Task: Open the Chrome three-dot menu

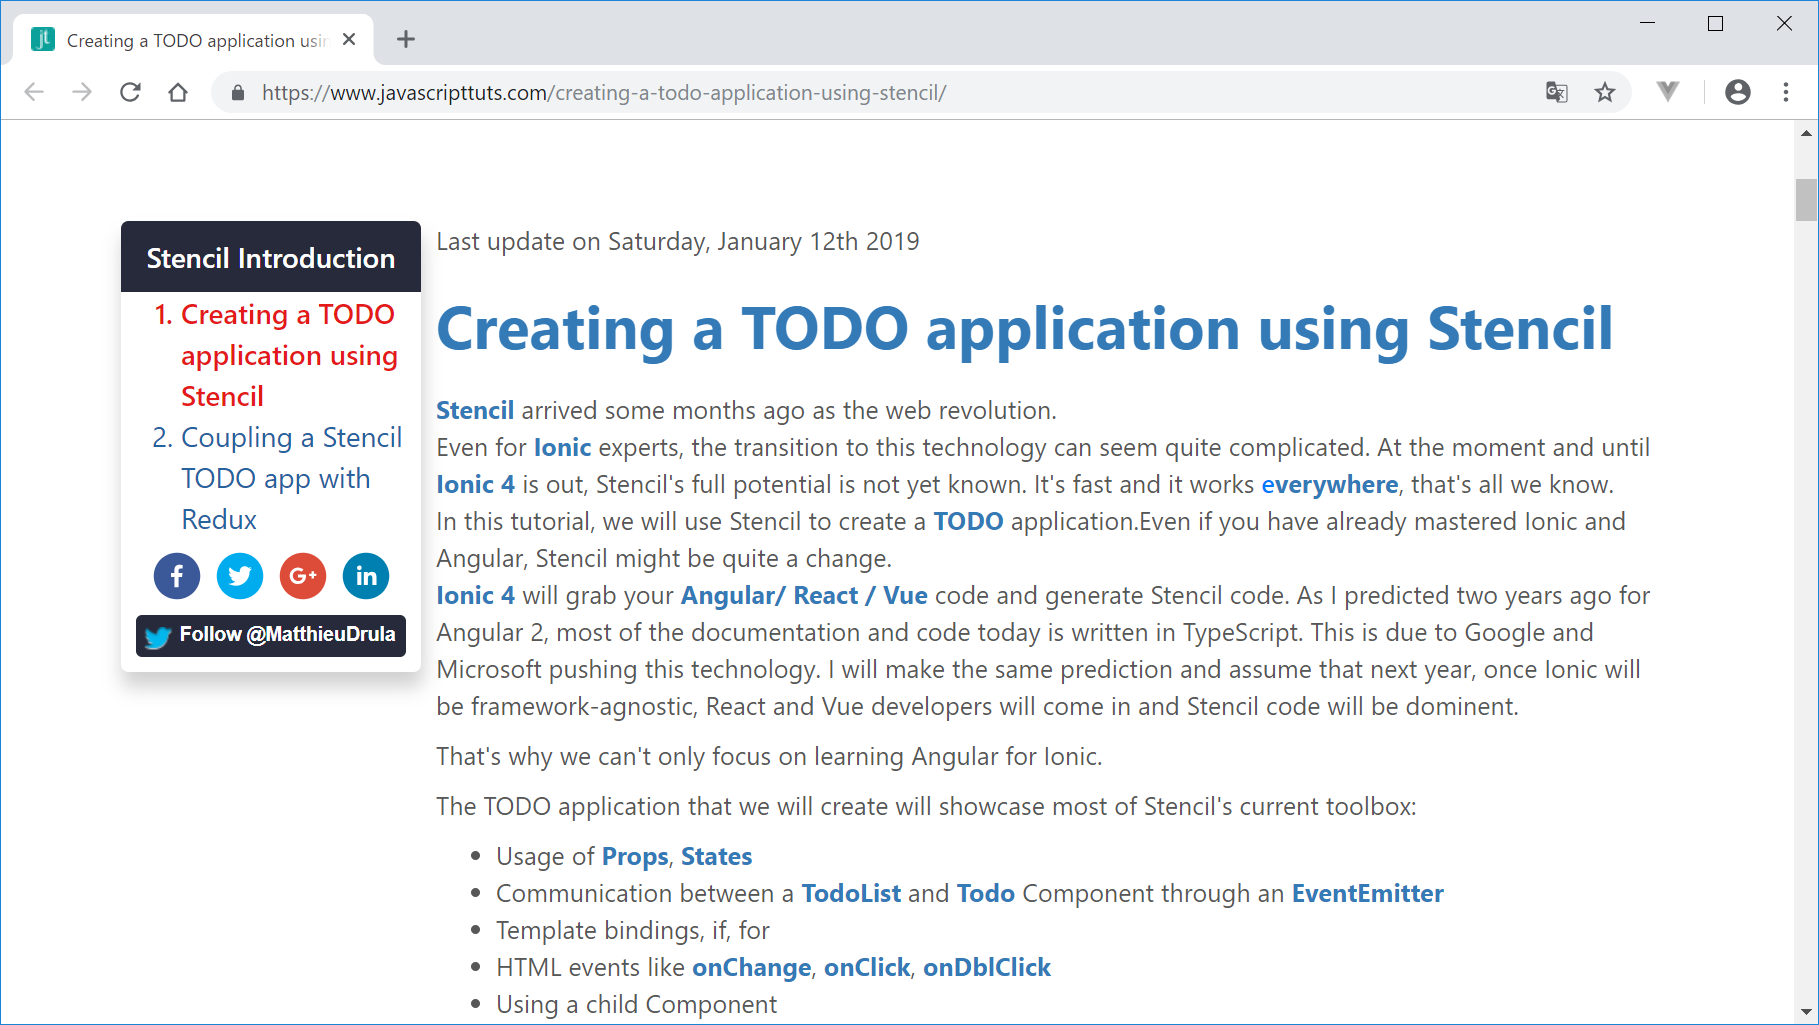Action: [1786, 92]
